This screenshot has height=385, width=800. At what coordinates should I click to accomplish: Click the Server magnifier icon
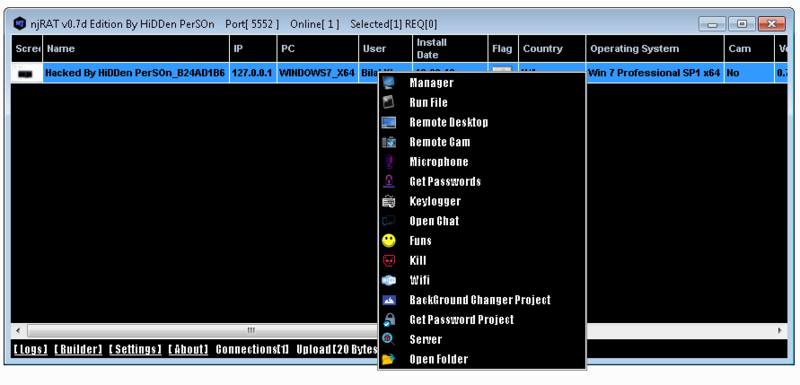tap(389, 340)
